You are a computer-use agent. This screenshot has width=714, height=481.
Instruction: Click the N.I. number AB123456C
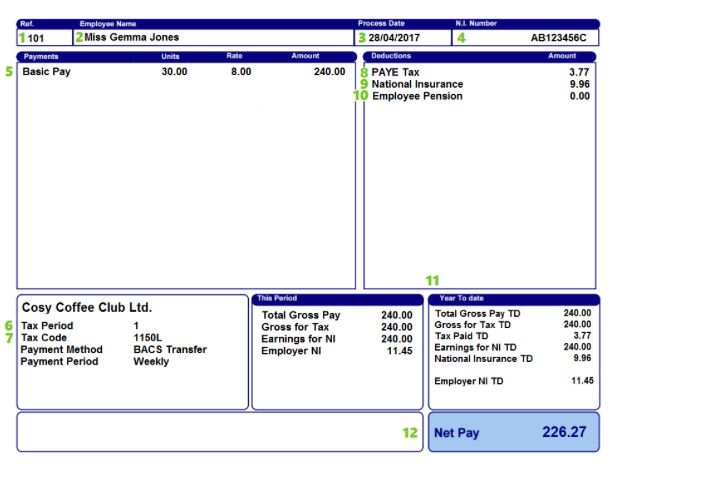tap(559, 38)
